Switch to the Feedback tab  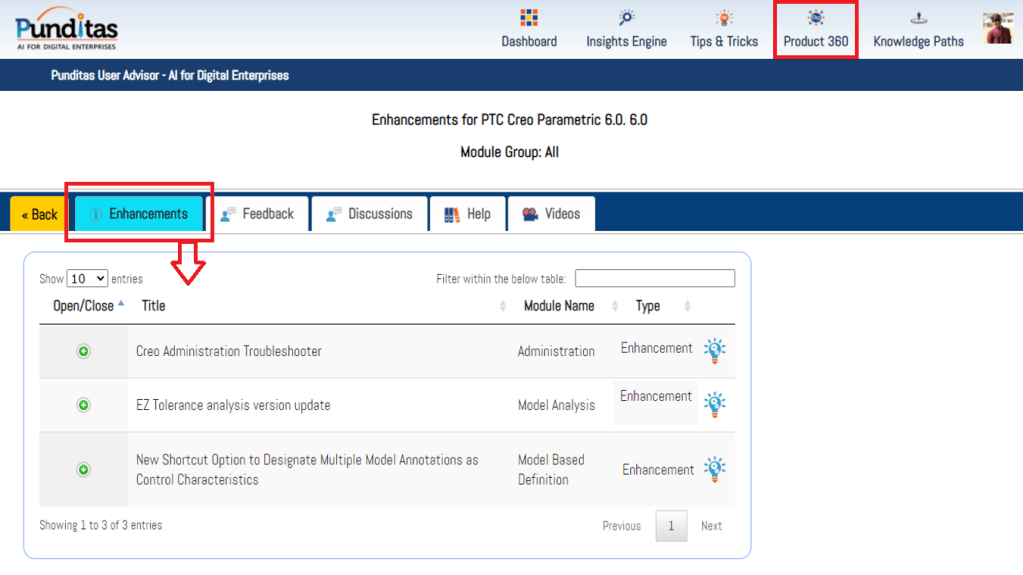pyautogui.click(x=257, y=214)
